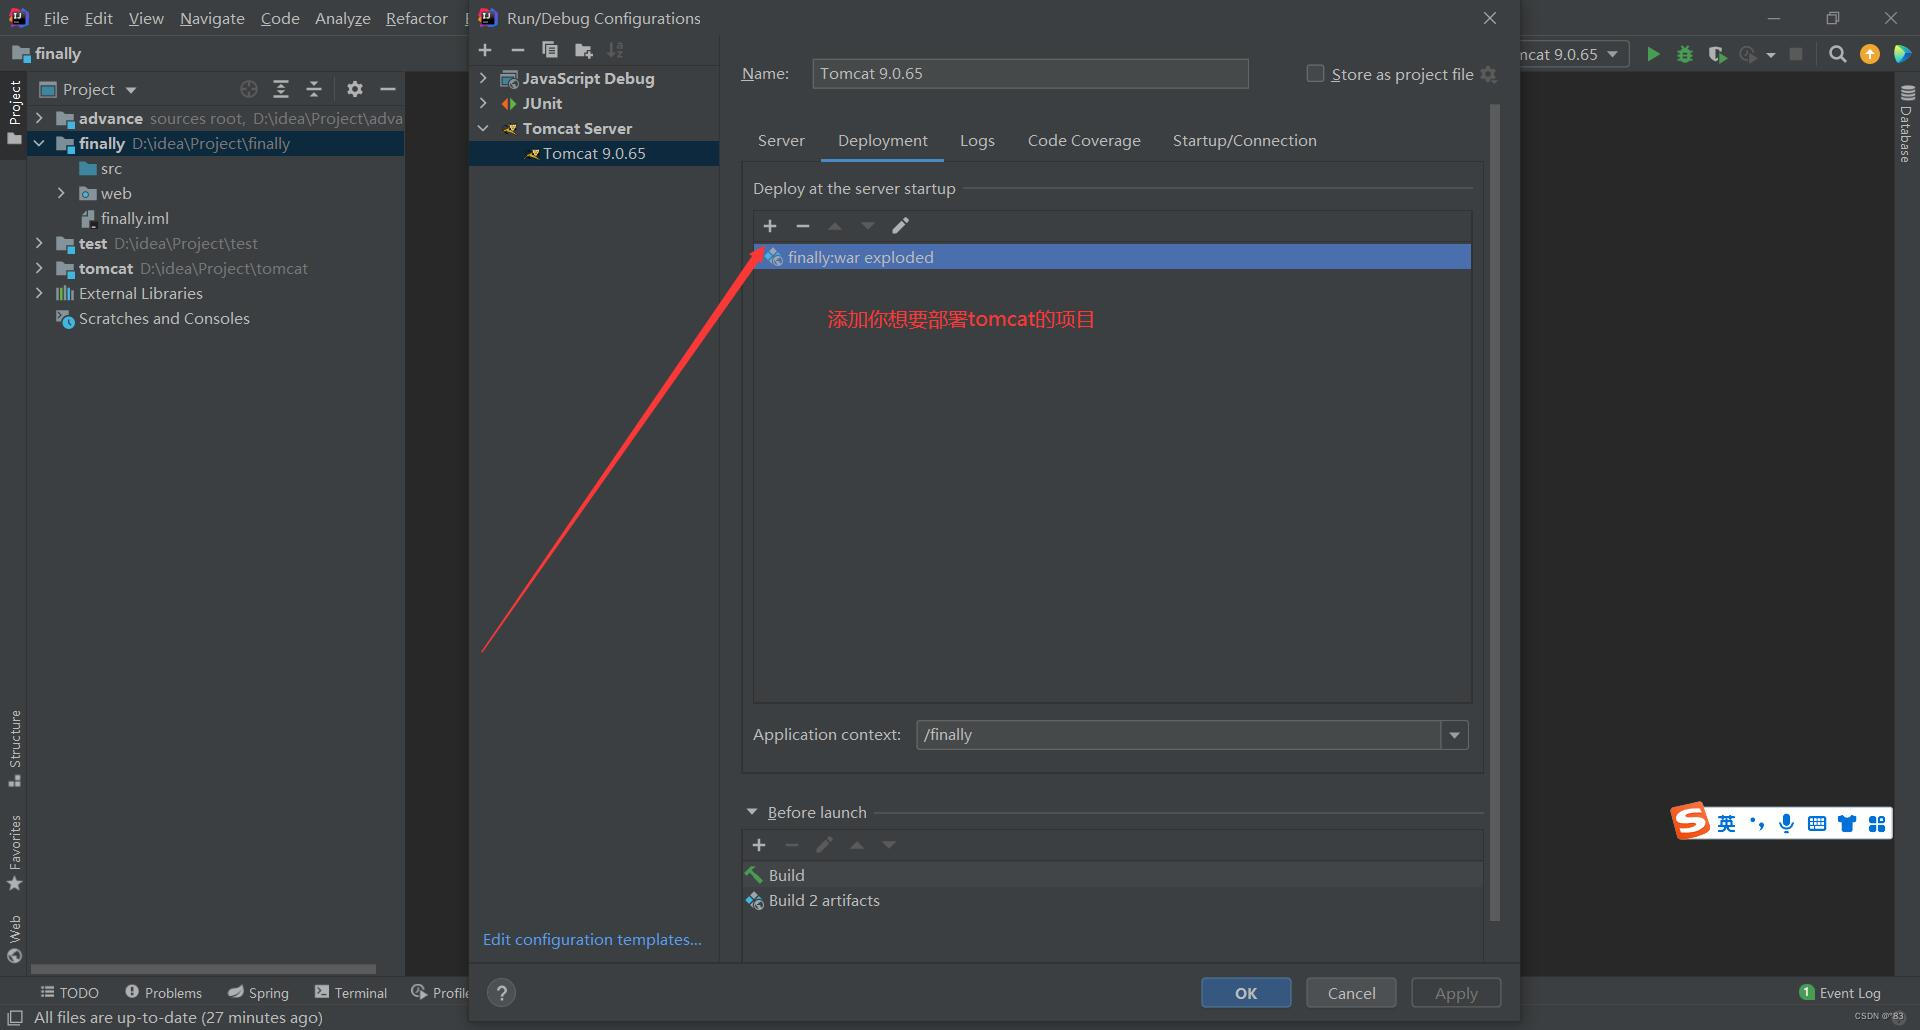Select opened file locate icon in Project panel

(x=249, y=89)
